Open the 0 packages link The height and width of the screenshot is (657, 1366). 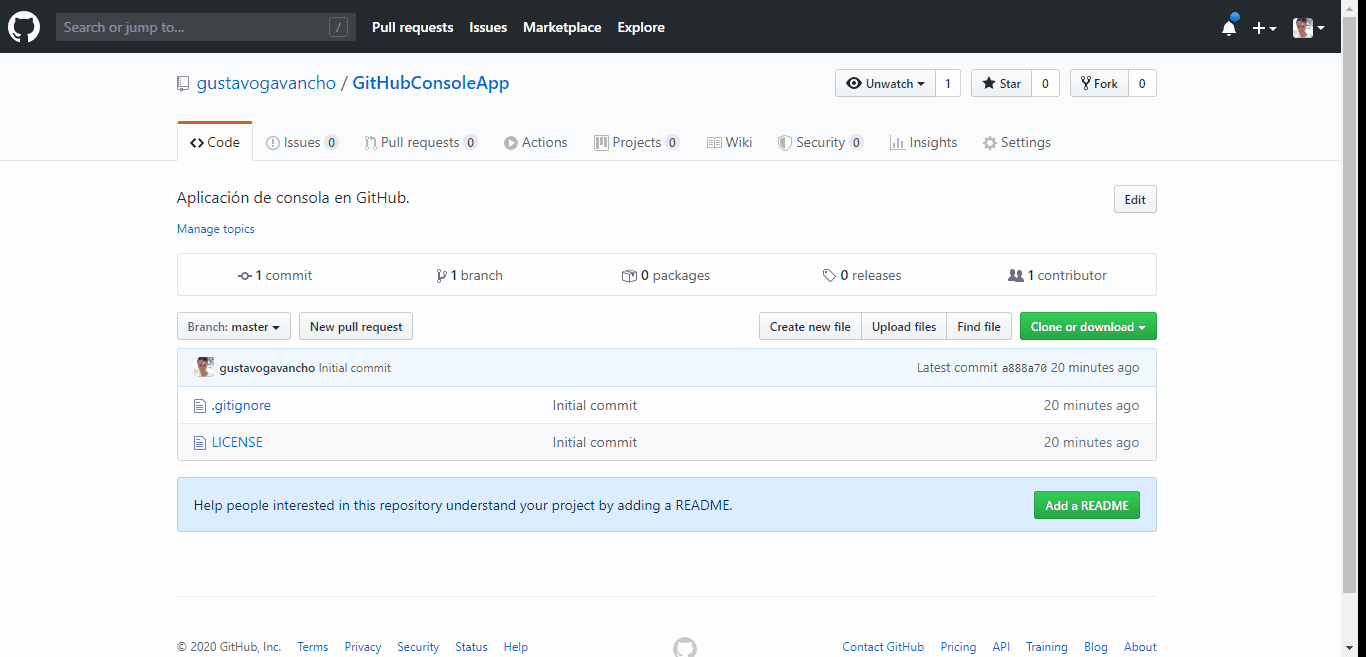tap(666, 275)
